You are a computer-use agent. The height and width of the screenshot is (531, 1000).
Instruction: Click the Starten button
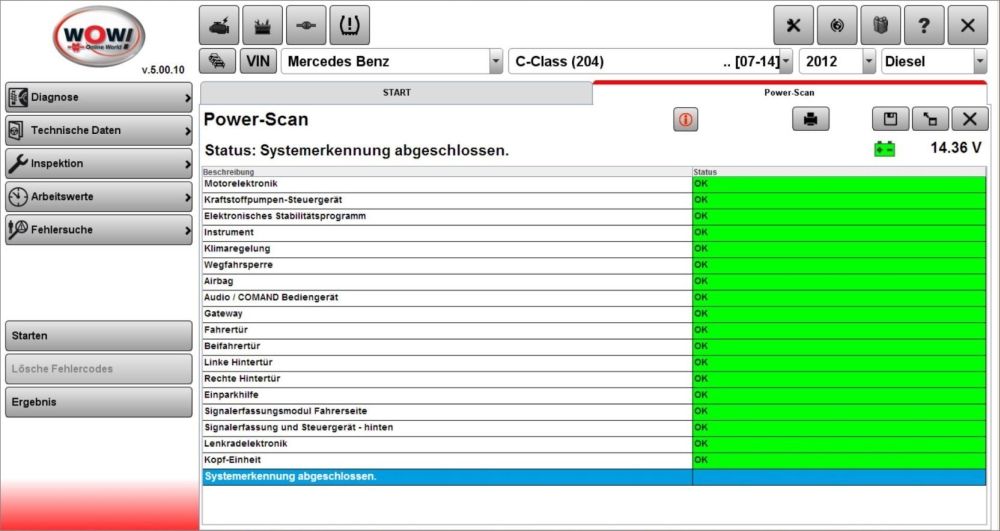tap(99, 336)
